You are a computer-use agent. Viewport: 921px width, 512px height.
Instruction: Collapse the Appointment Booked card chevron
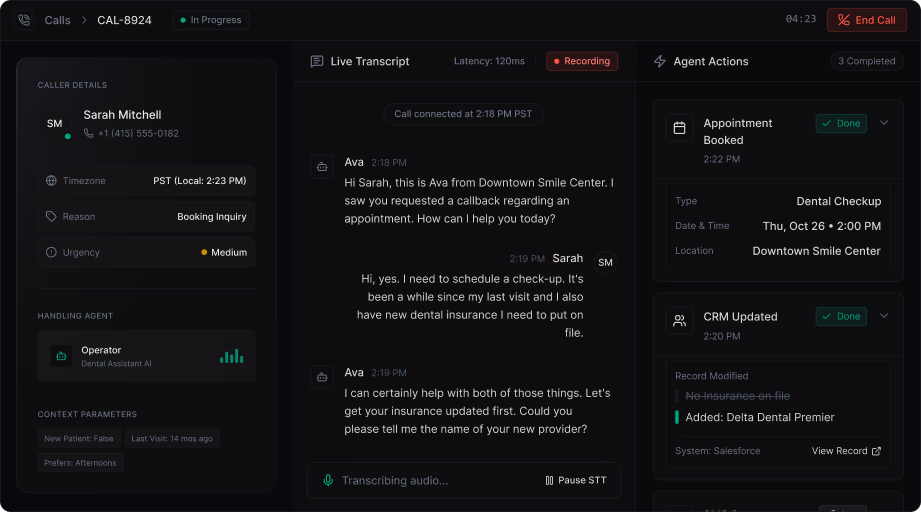point(884,123)
